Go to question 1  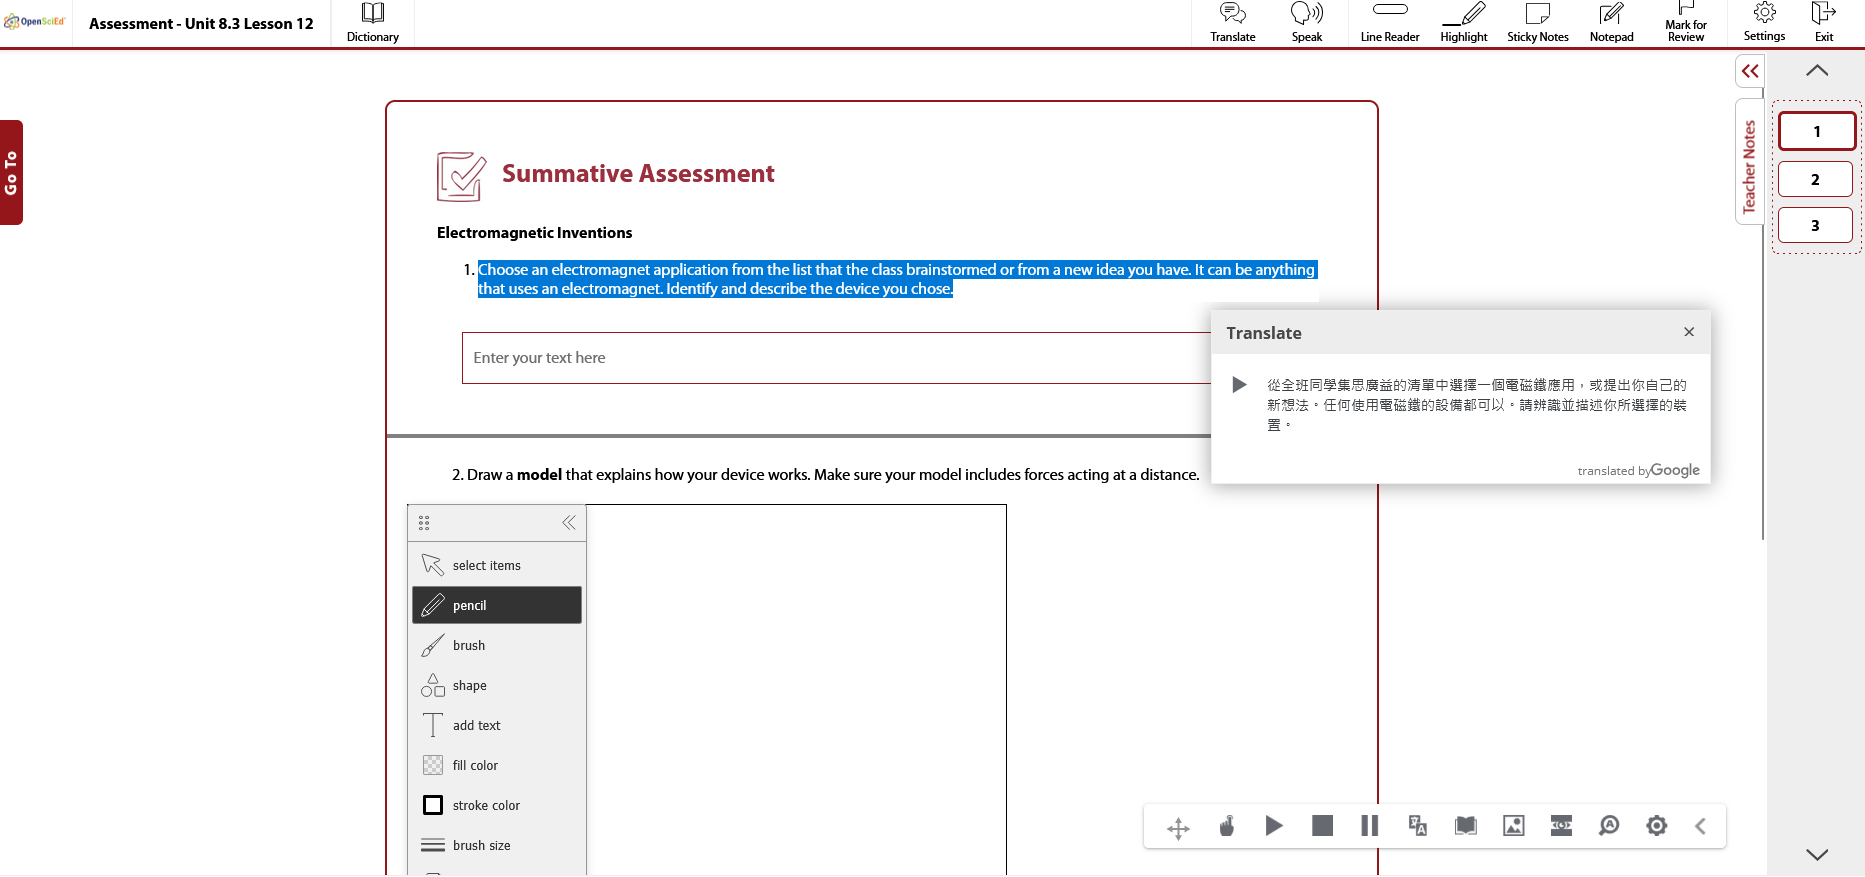click(1817, 131)
